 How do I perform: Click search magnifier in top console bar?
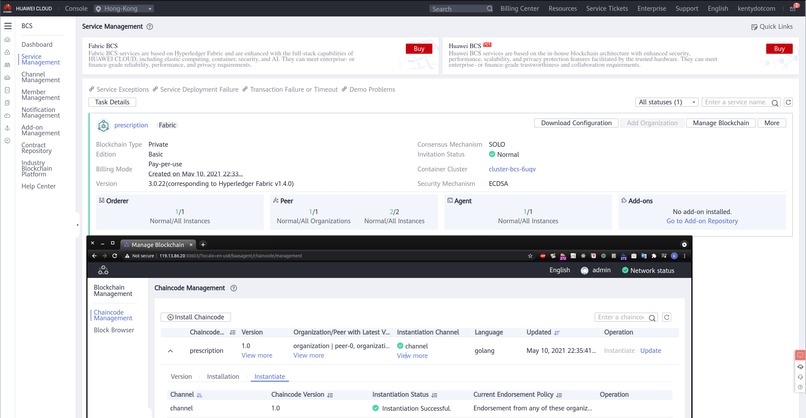tap(489, 9)
